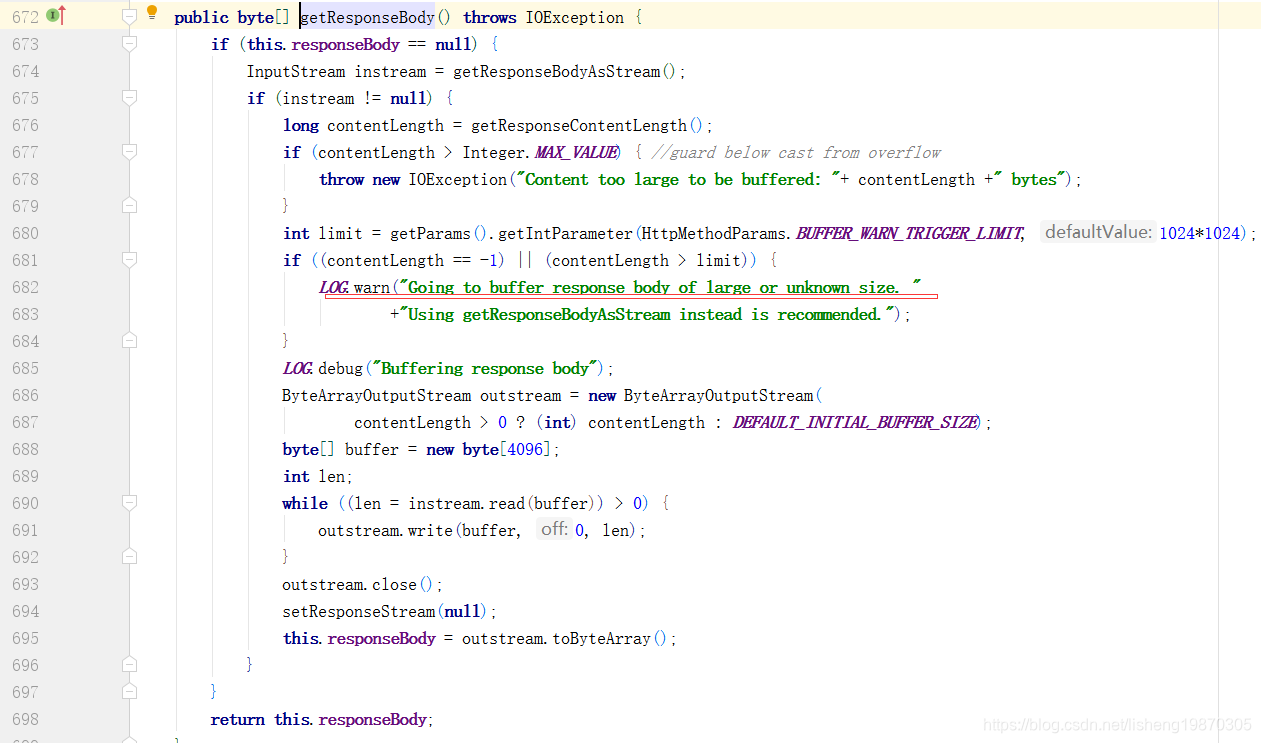Screen dimensions: 1261x743
Task: Click the defaultValue inlay hint on line 680
Action: (x=1094, y=231)
